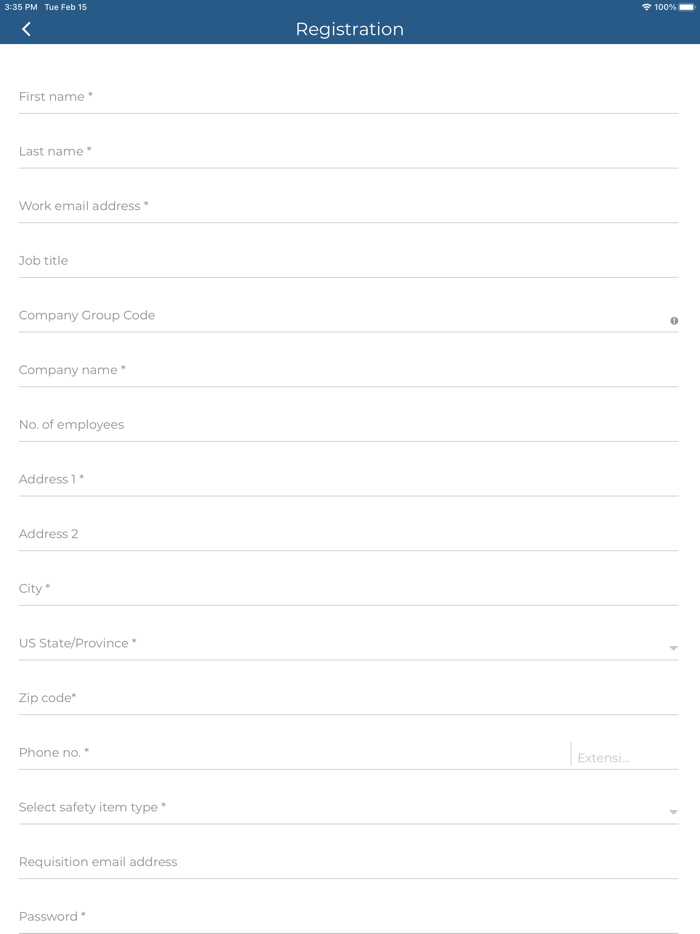Click the Job title input

(x=348, y=261)
